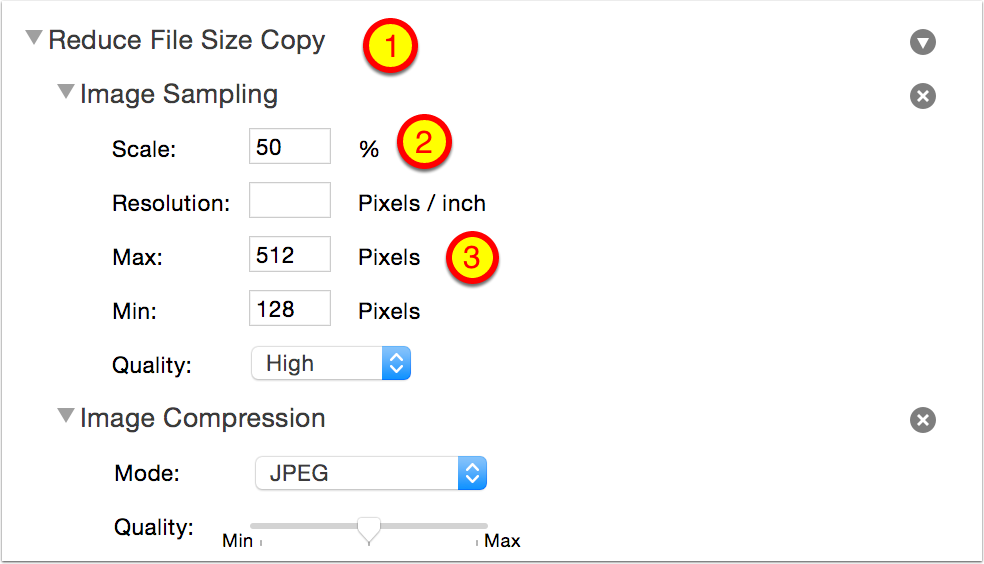The height and width of the screenshot is (564, 984).
Task: Click the compression Quality slider thumb
Action: (x=369, y=527)
